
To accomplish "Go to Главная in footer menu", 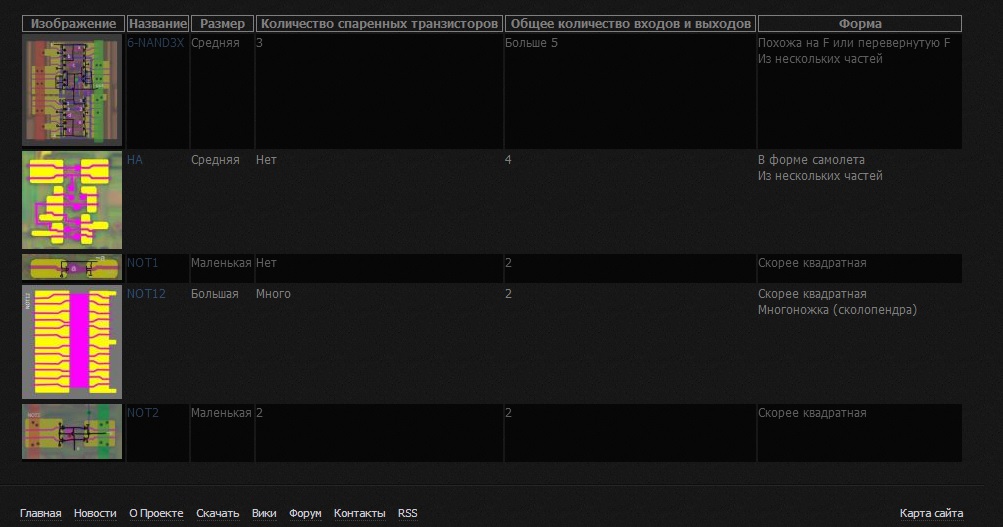I will [40, 513].
